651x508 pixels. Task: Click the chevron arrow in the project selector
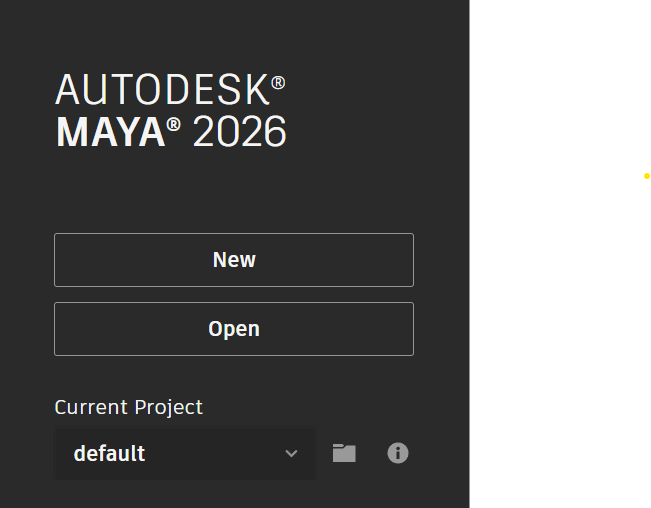tap(291, 454)
